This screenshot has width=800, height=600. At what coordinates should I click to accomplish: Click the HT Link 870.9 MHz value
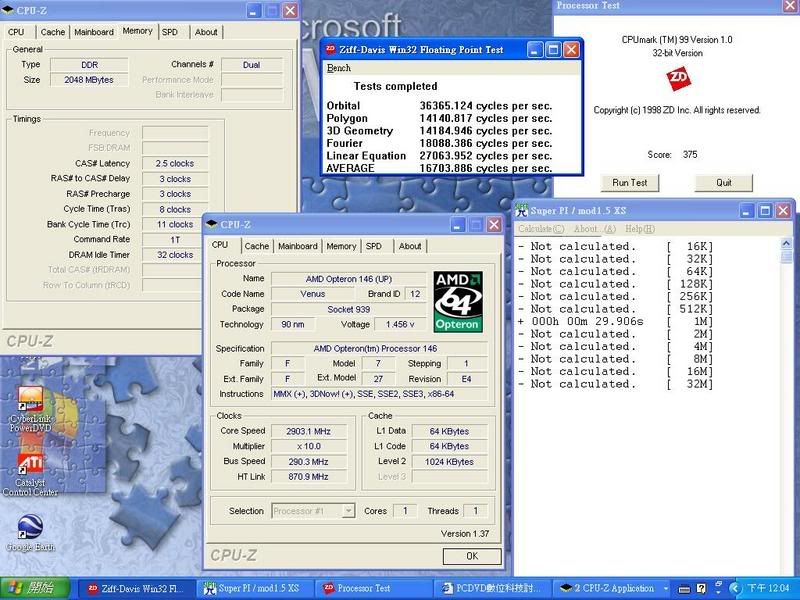tap(308, 477)
